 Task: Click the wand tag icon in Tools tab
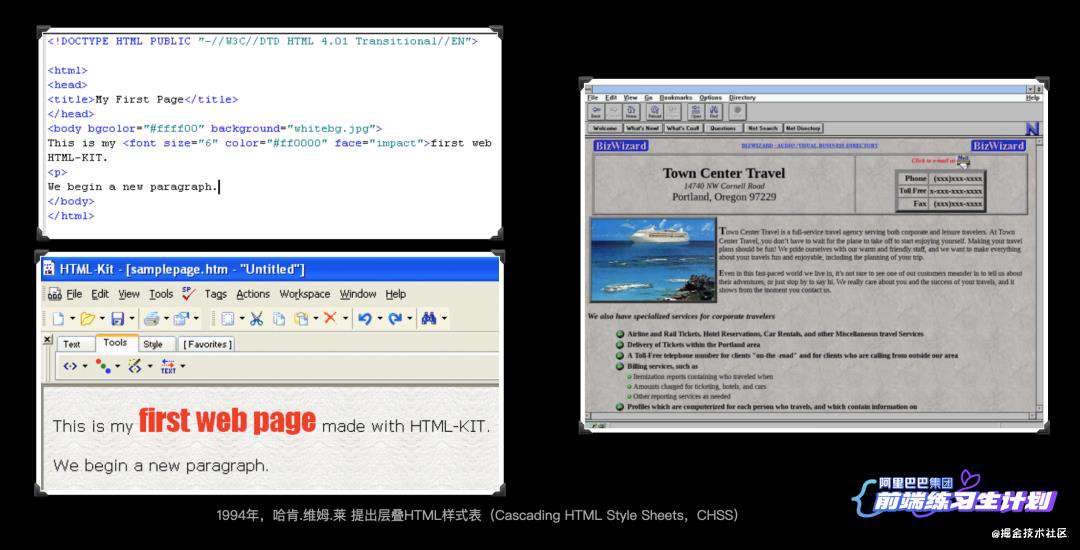pyautogui.click(x=135, y=366)
